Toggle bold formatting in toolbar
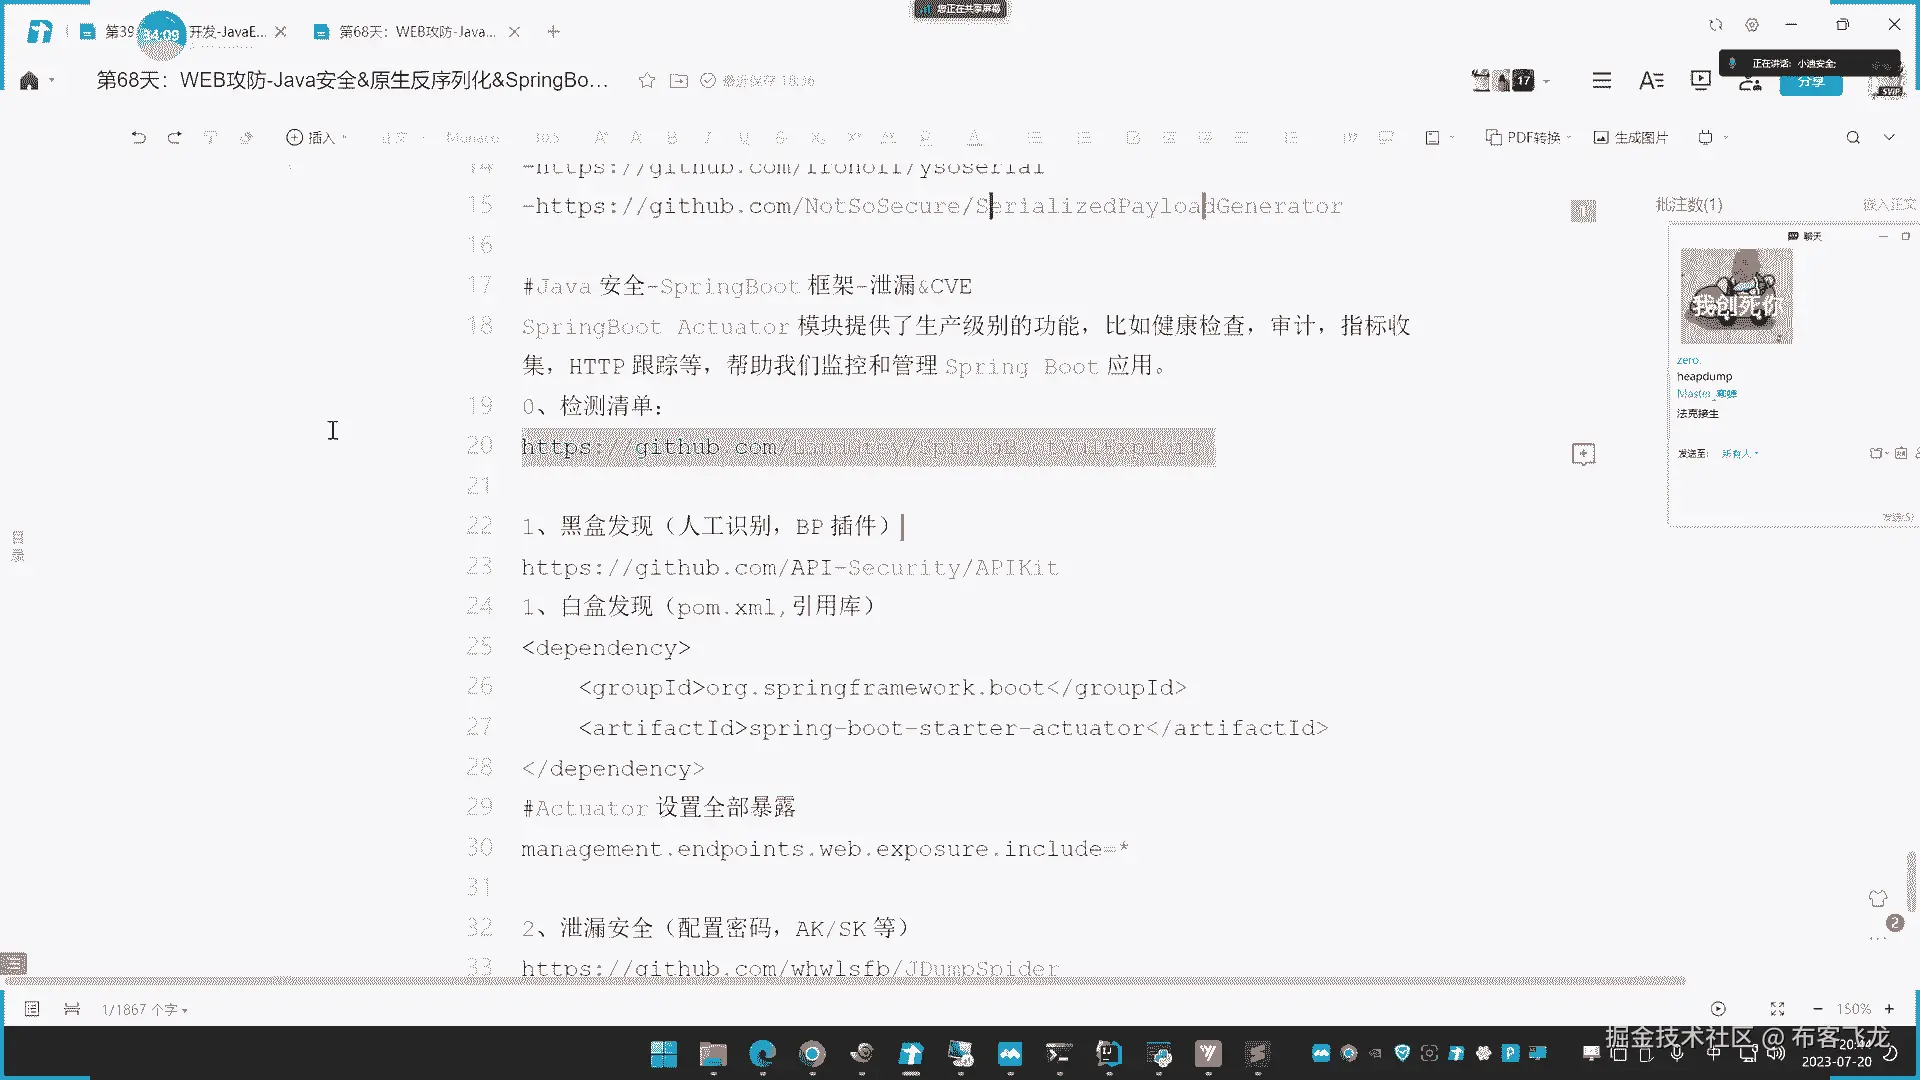This screenshot has height=1080, width=1920. 671,138
